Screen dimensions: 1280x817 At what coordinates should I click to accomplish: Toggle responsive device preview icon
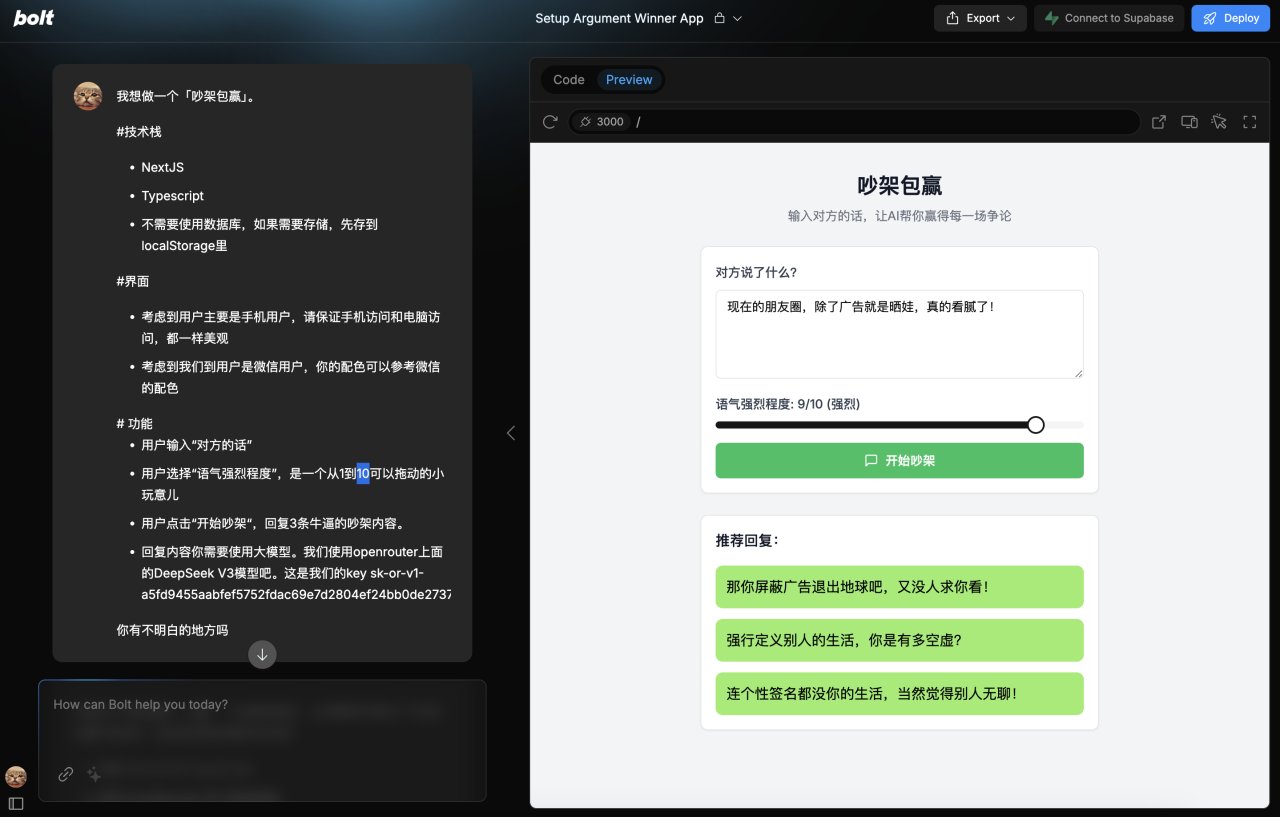(x=1189, y=122)
